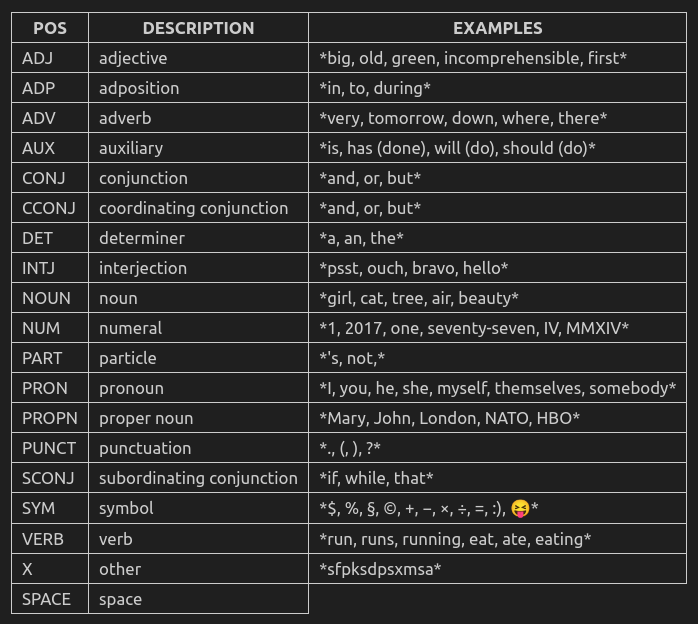Click the pronoun examples cell starting with '*I, you'
The image size is (698, 624).
point(497,388)
